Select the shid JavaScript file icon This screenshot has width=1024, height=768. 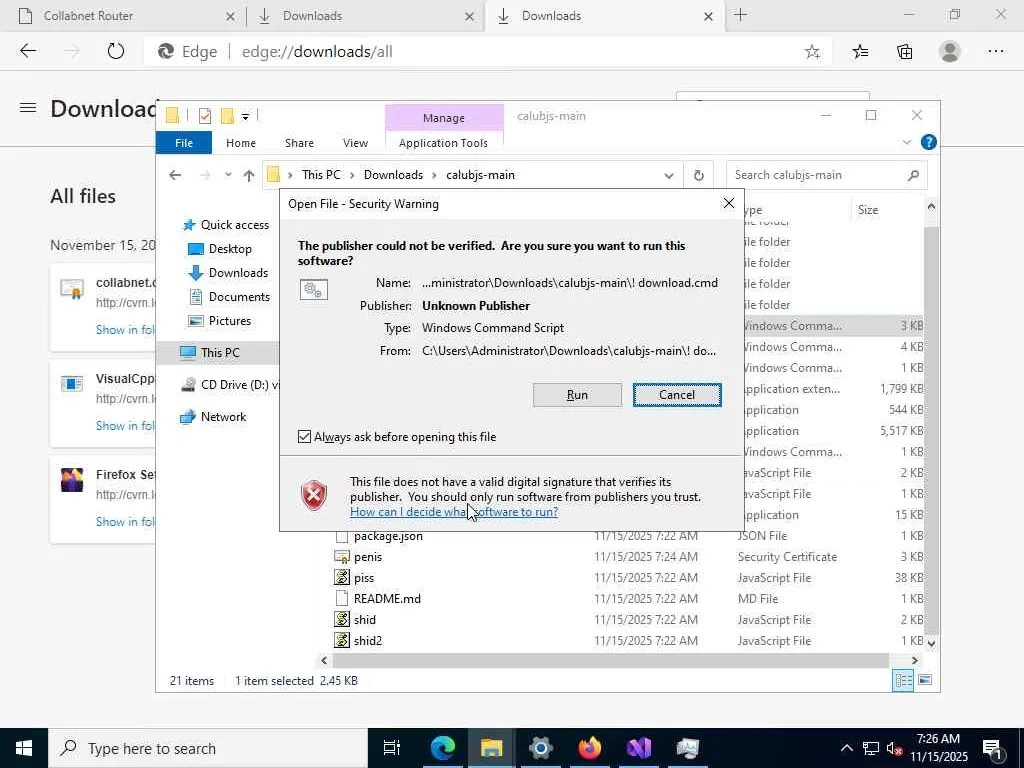(342, 620)
